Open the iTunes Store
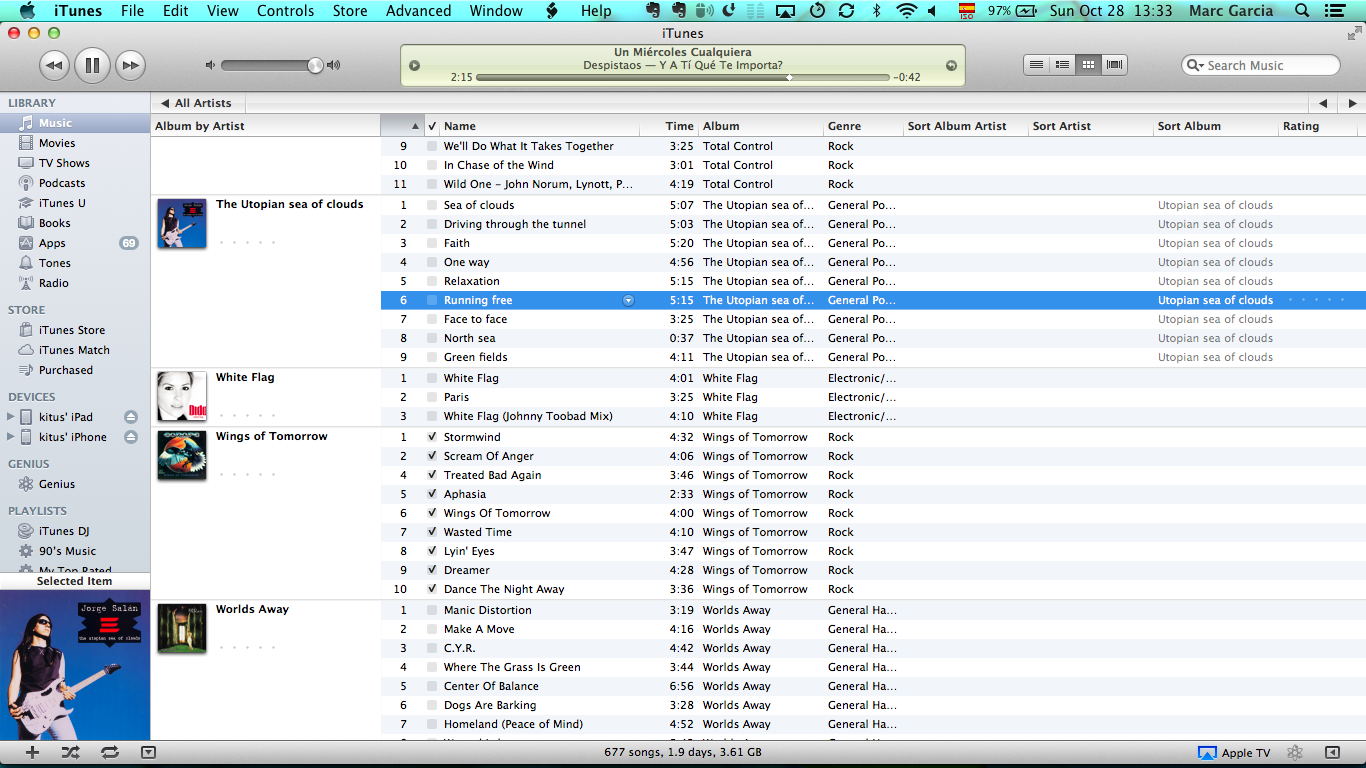This screenshot has height=768, width=1366. coord(72,330)
